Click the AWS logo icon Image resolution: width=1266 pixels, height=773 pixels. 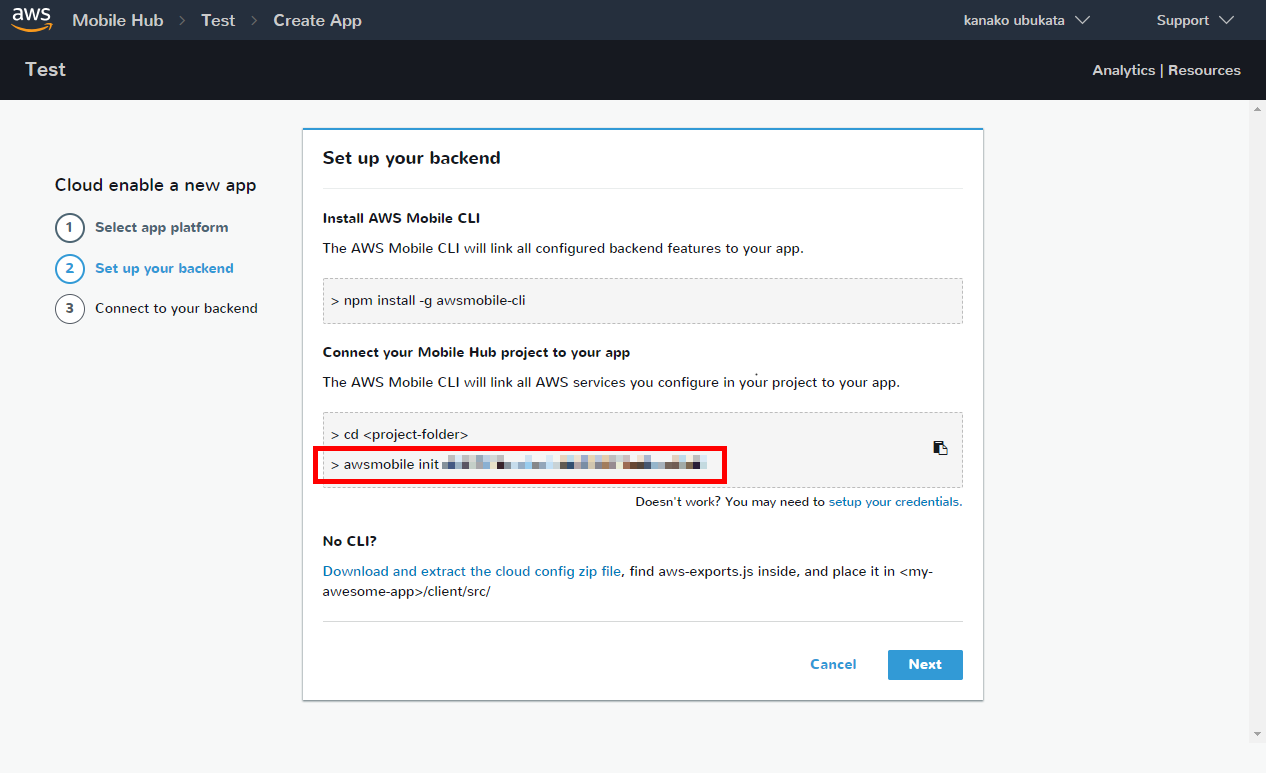tap(32, 19)
